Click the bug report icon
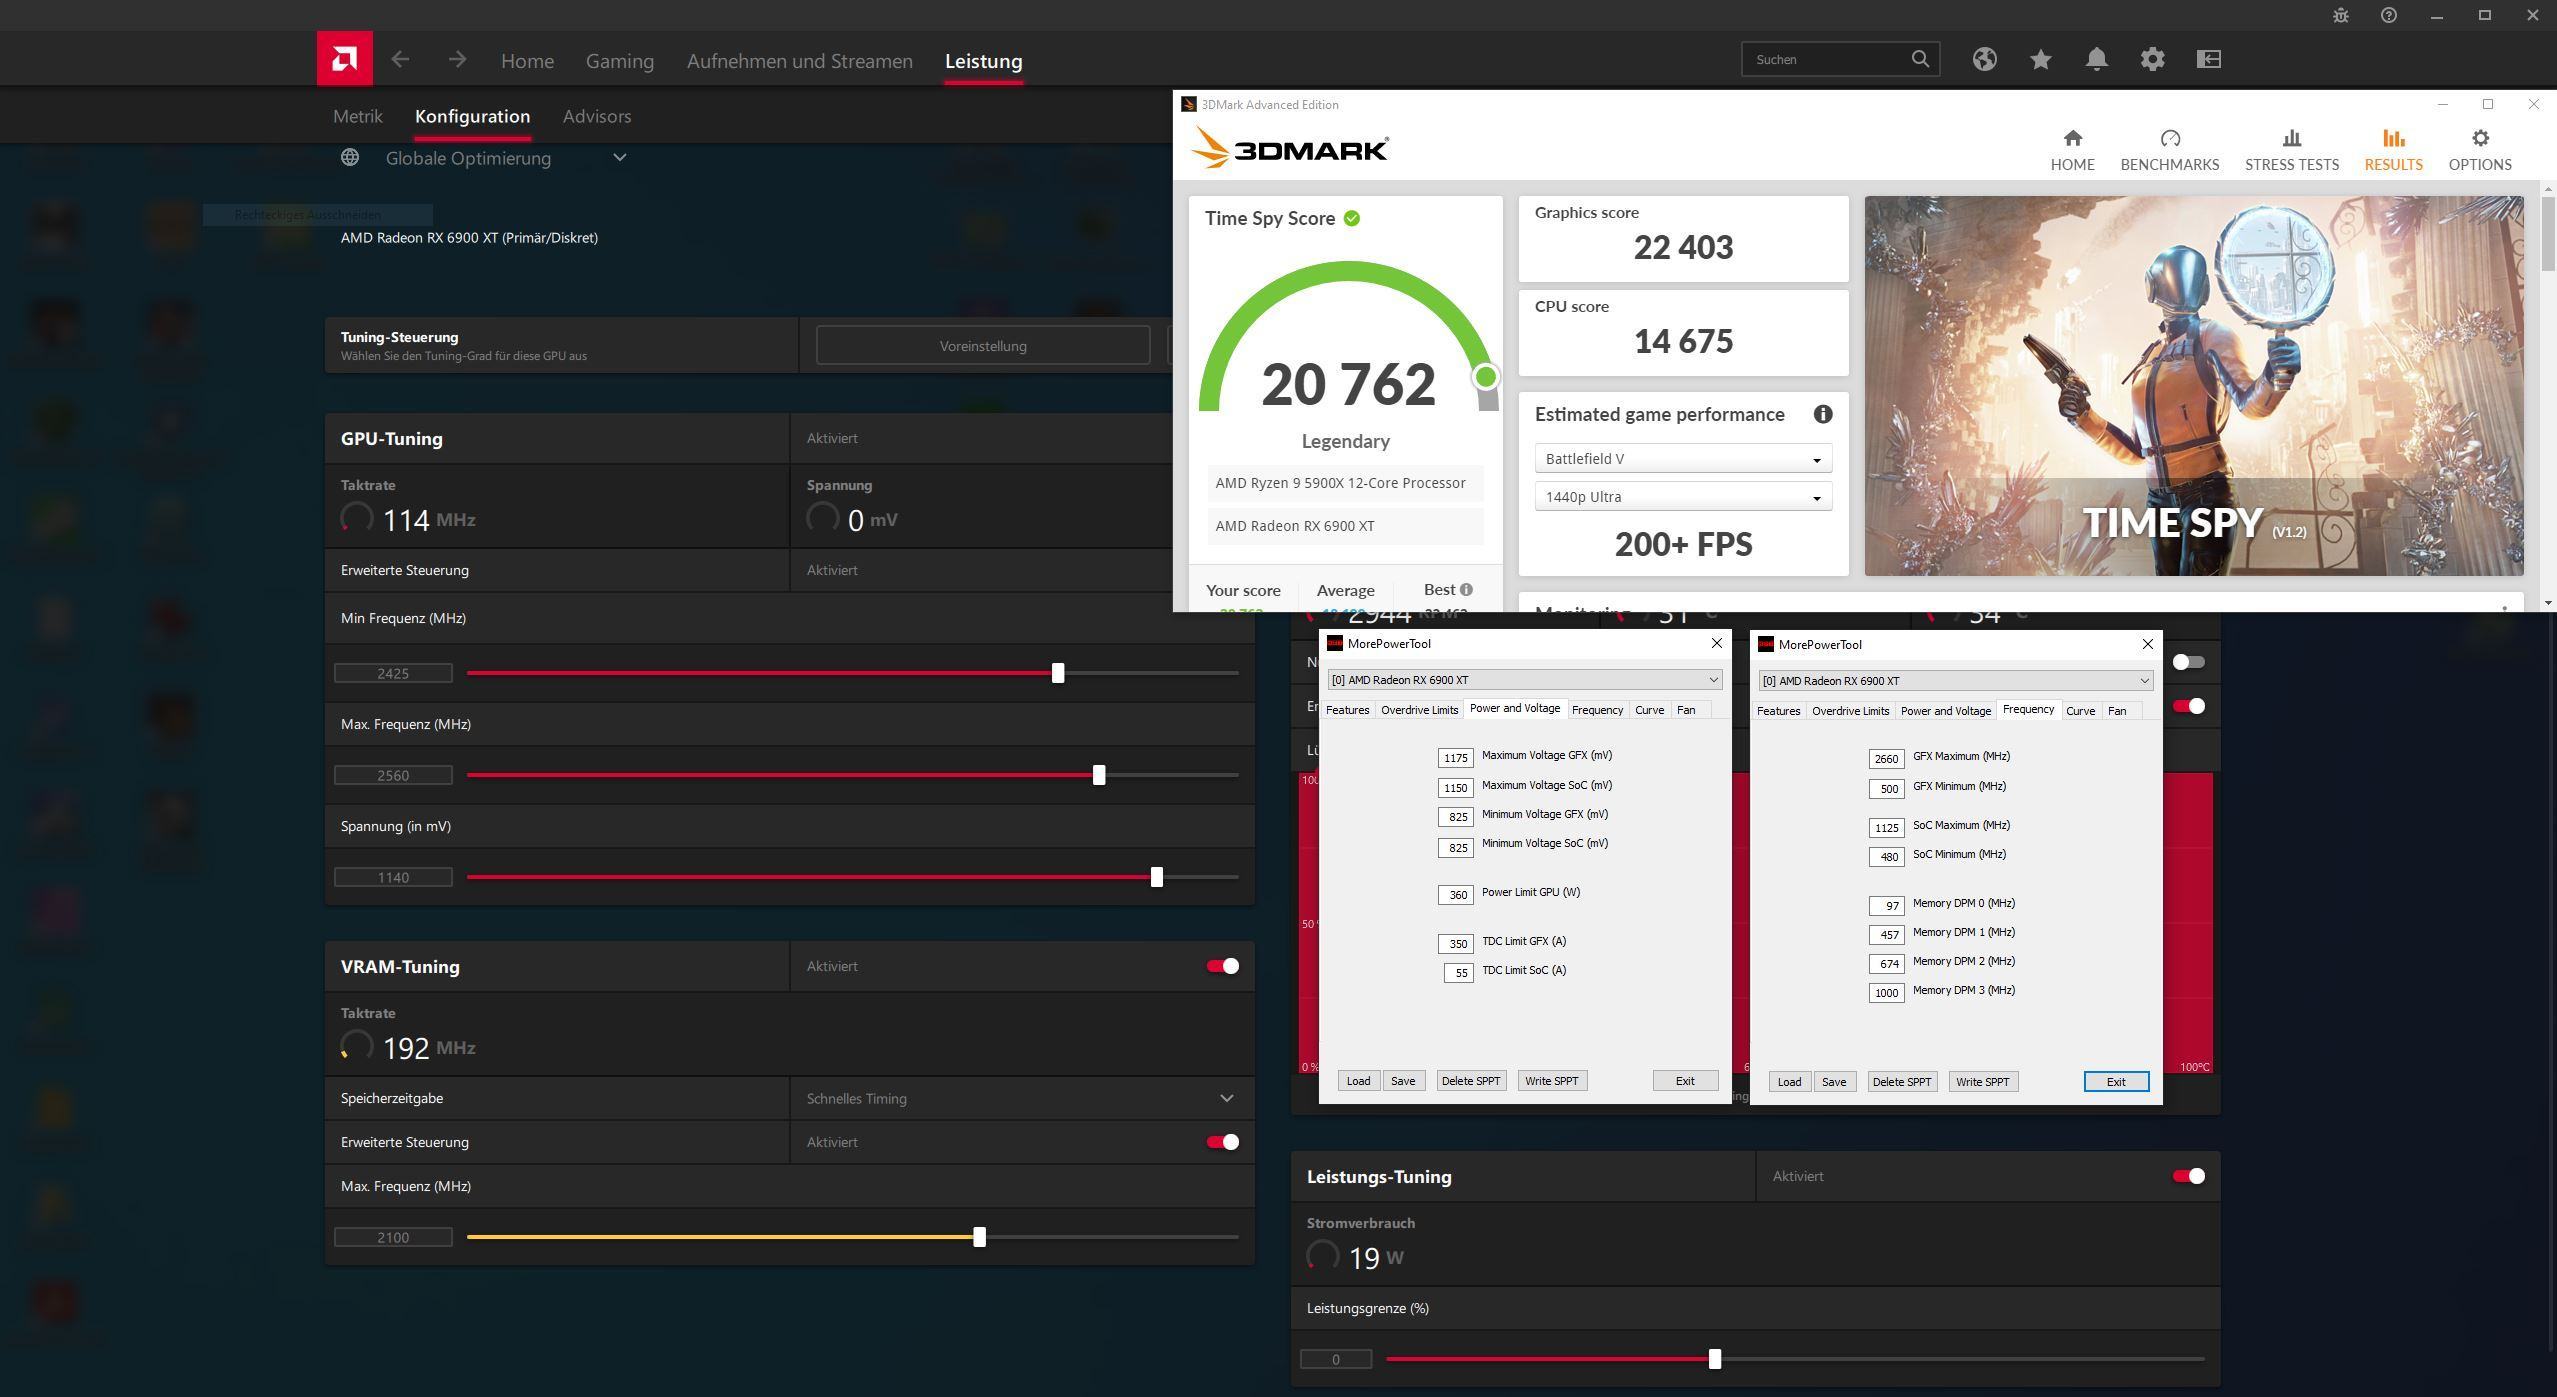The height and width of the screenshot is (1397, 2557). [x=2341, y=15]
